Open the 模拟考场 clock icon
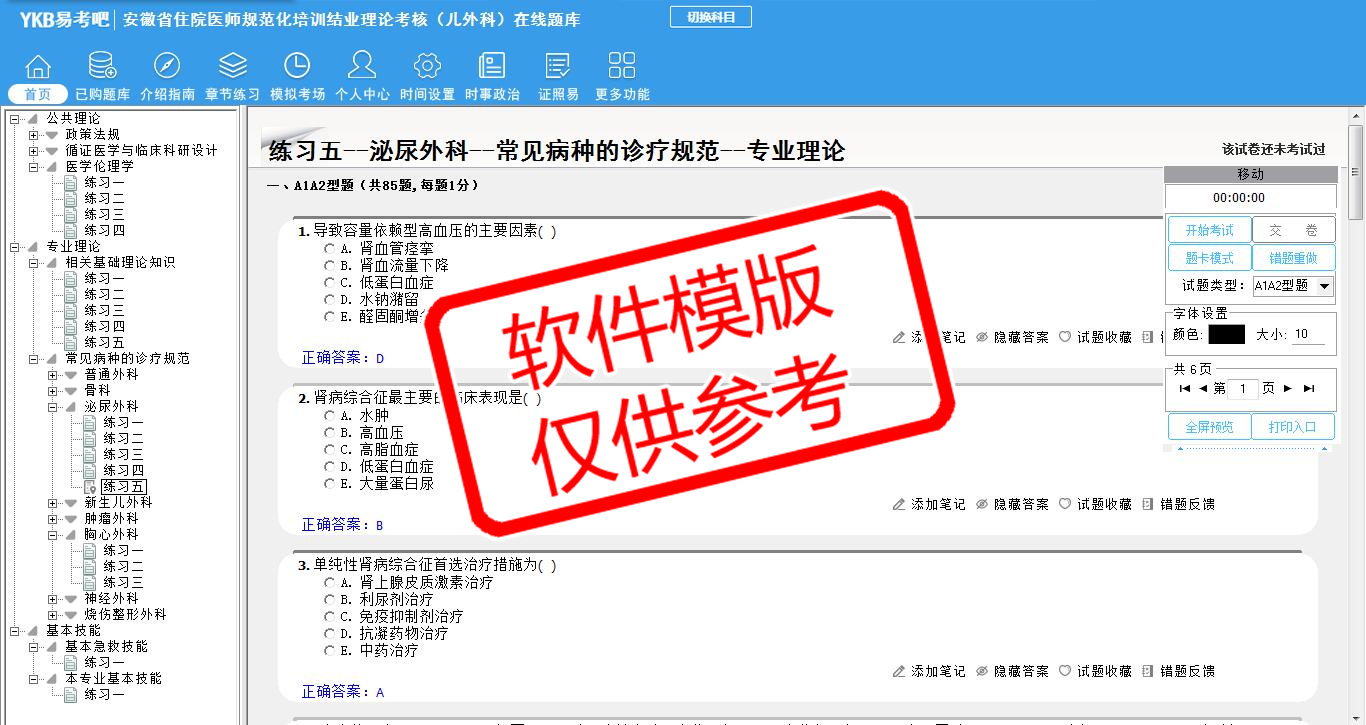Screen dimensions: 1366x725 [x=297, y=67]
